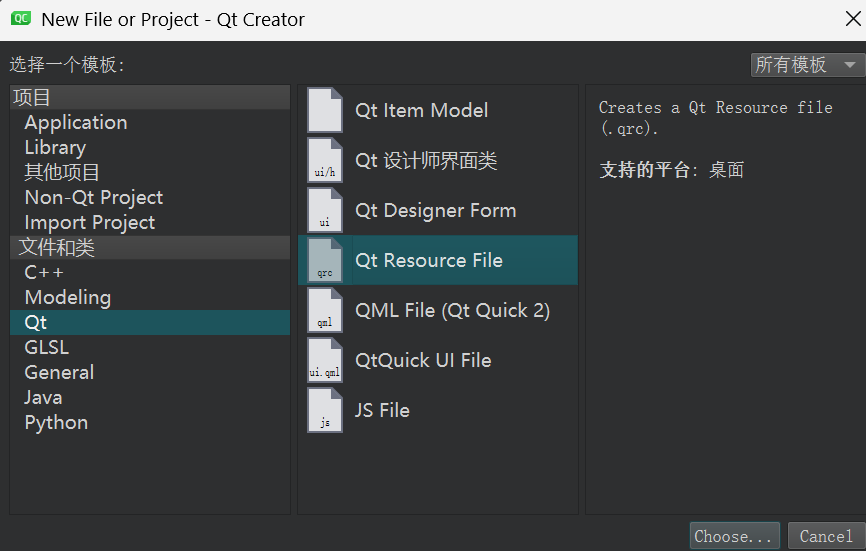Click the Qt Creator logo in title bar
The width and height of the screenshot is (866, 551).
pos(21,19)
